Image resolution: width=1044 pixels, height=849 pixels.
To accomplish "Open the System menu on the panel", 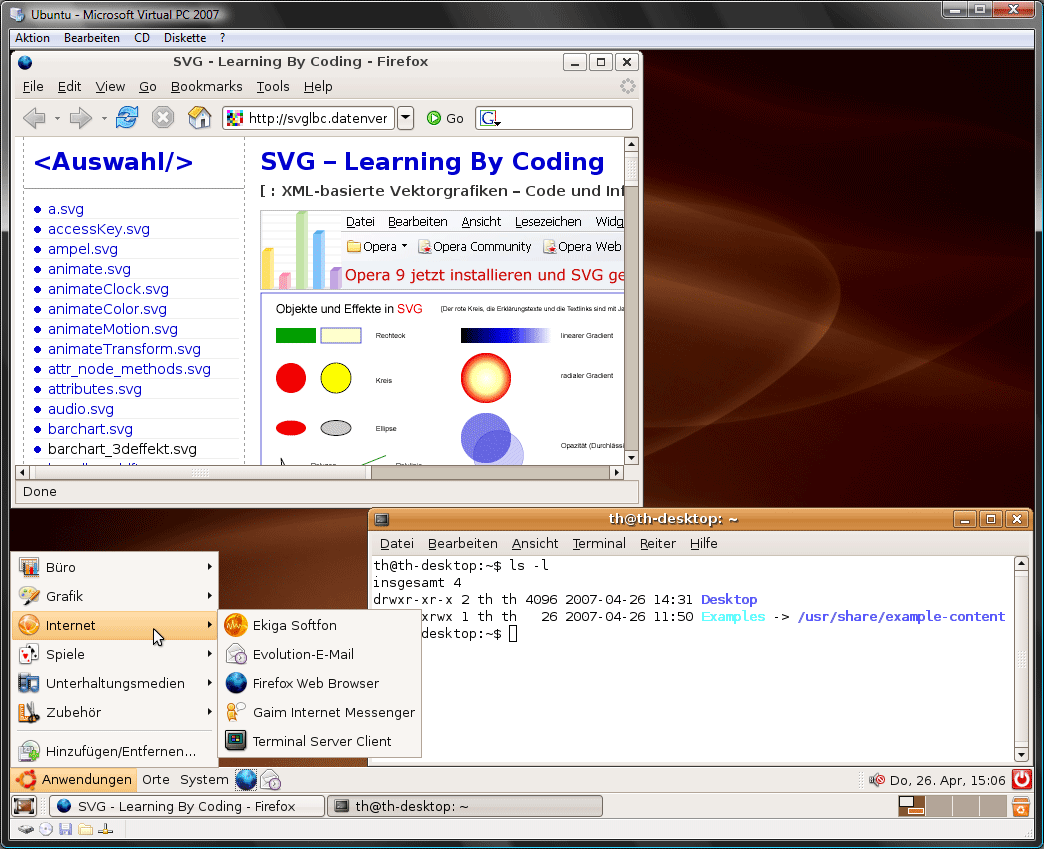I will [x=204, y=780].
